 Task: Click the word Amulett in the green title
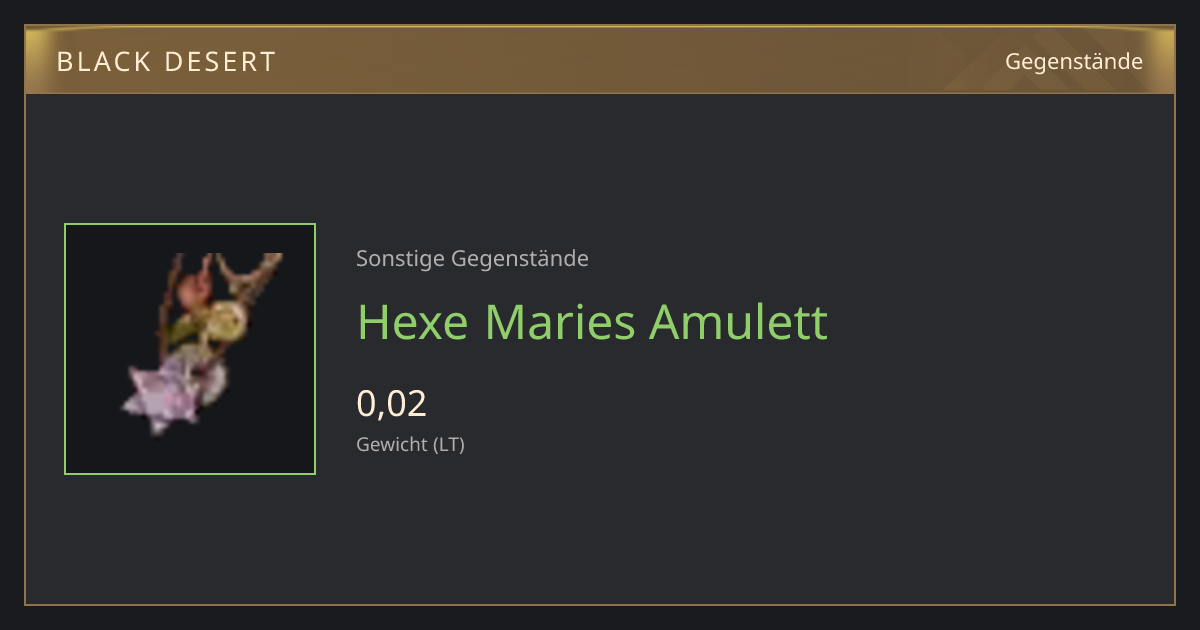[738, 322]
